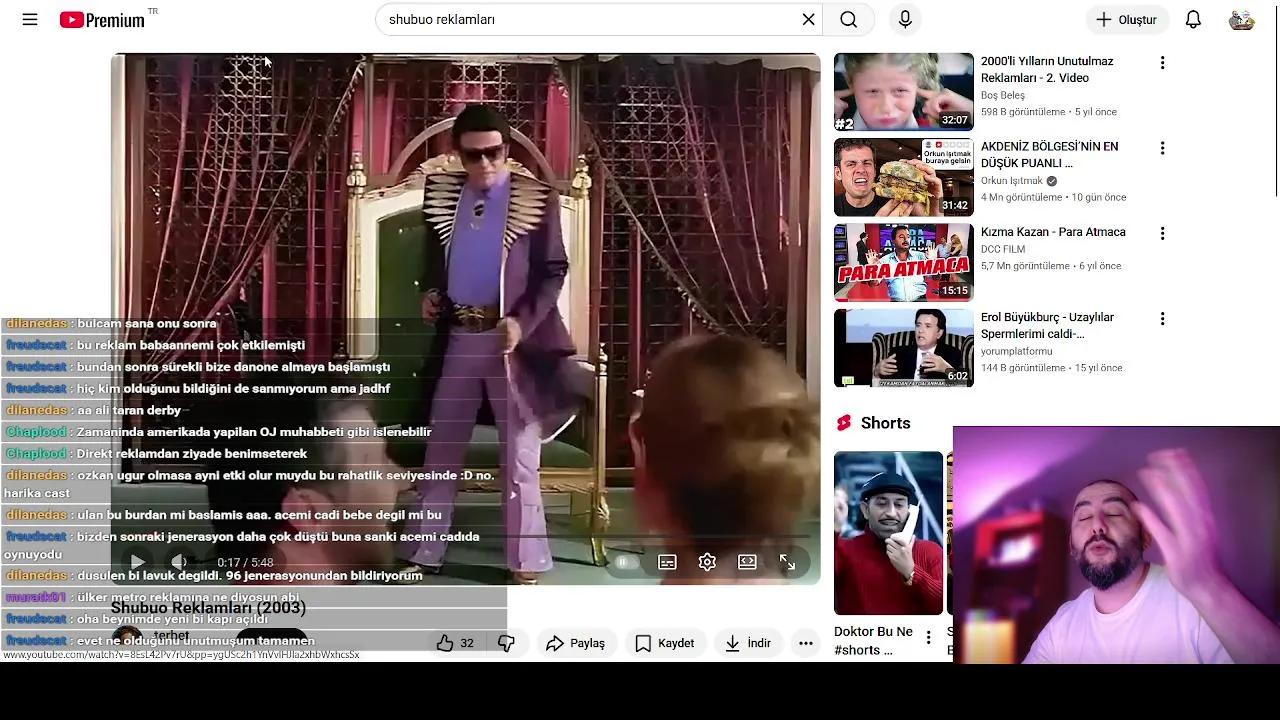The height and width of the screenshot is (720, 1280).
Task: Click the 15:15 duration badge
Action: (955, 291)
